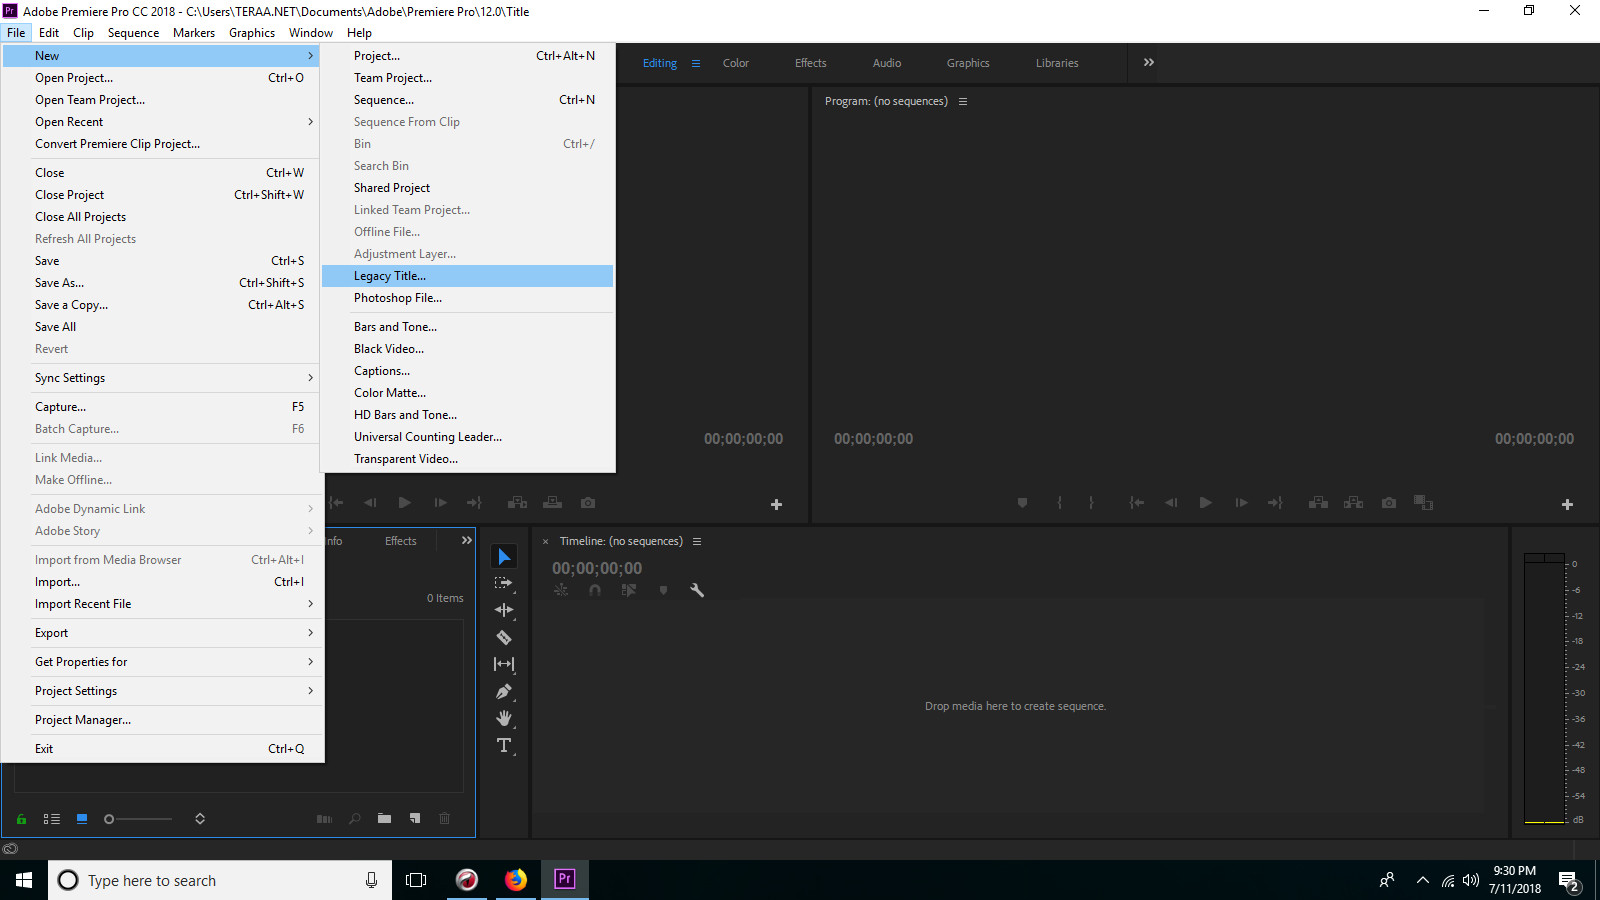This screenshot has height=900, width=1600.
Task: Open Source monitor button editor plus
Action: click(776, 505)
